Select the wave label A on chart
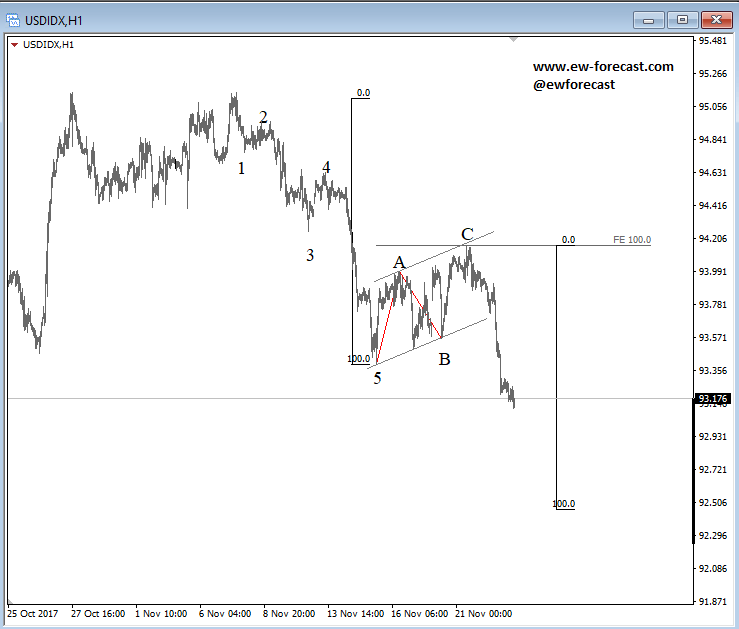The width and height of the screenshot is (739, 629). (400, 263)
